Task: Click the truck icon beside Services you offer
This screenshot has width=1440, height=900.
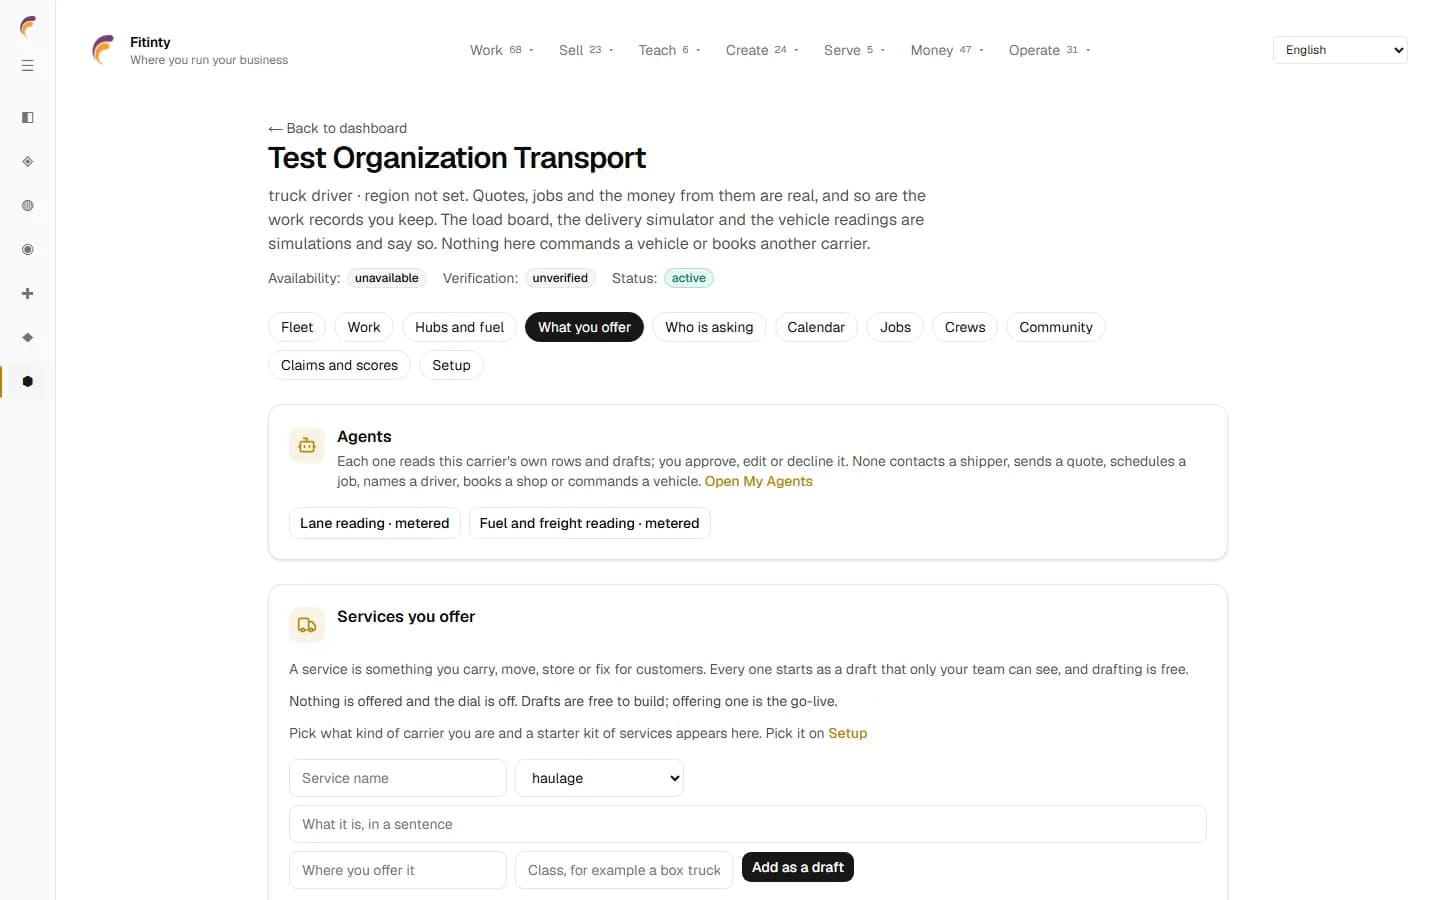Action: pos(307,625)
